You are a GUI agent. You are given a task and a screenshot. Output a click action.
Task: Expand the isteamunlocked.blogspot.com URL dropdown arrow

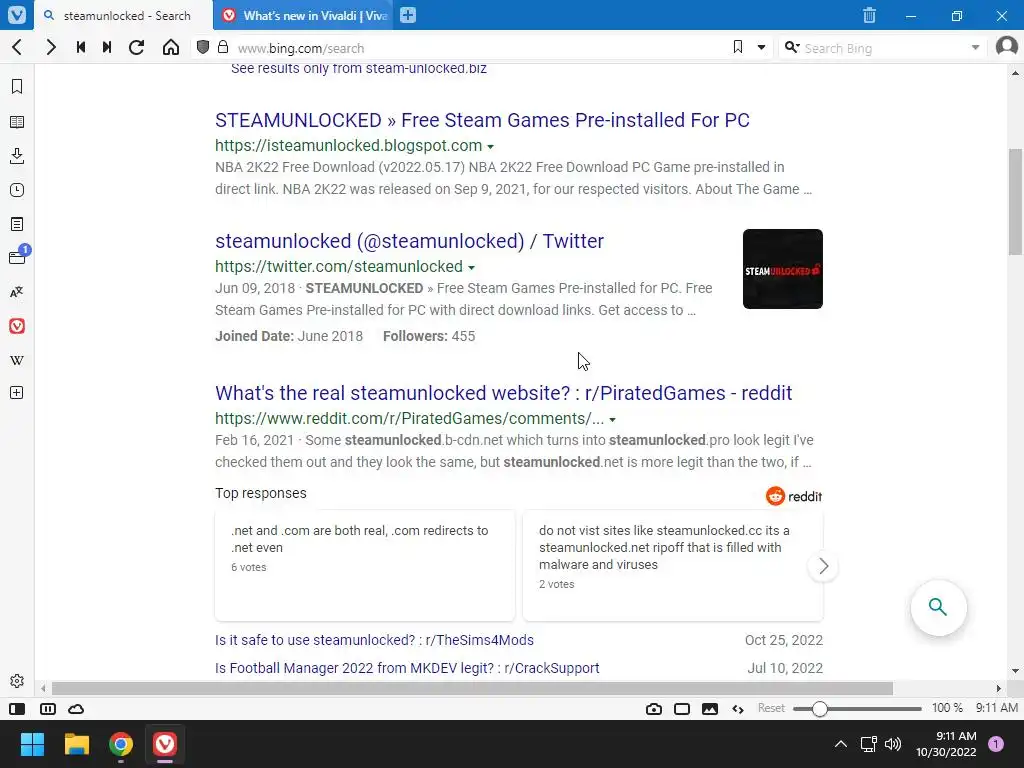click(490, 146)
